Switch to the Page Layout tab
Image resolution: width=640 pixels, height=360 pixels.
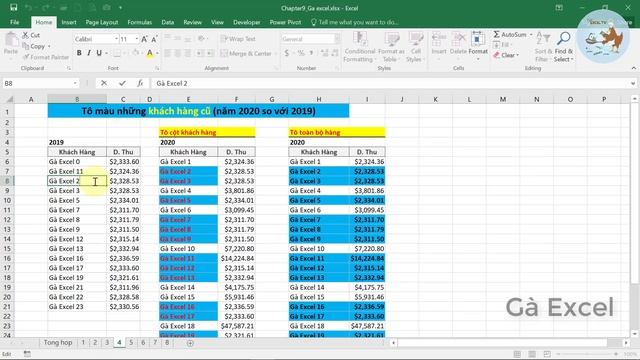click(x=102, y=22)
